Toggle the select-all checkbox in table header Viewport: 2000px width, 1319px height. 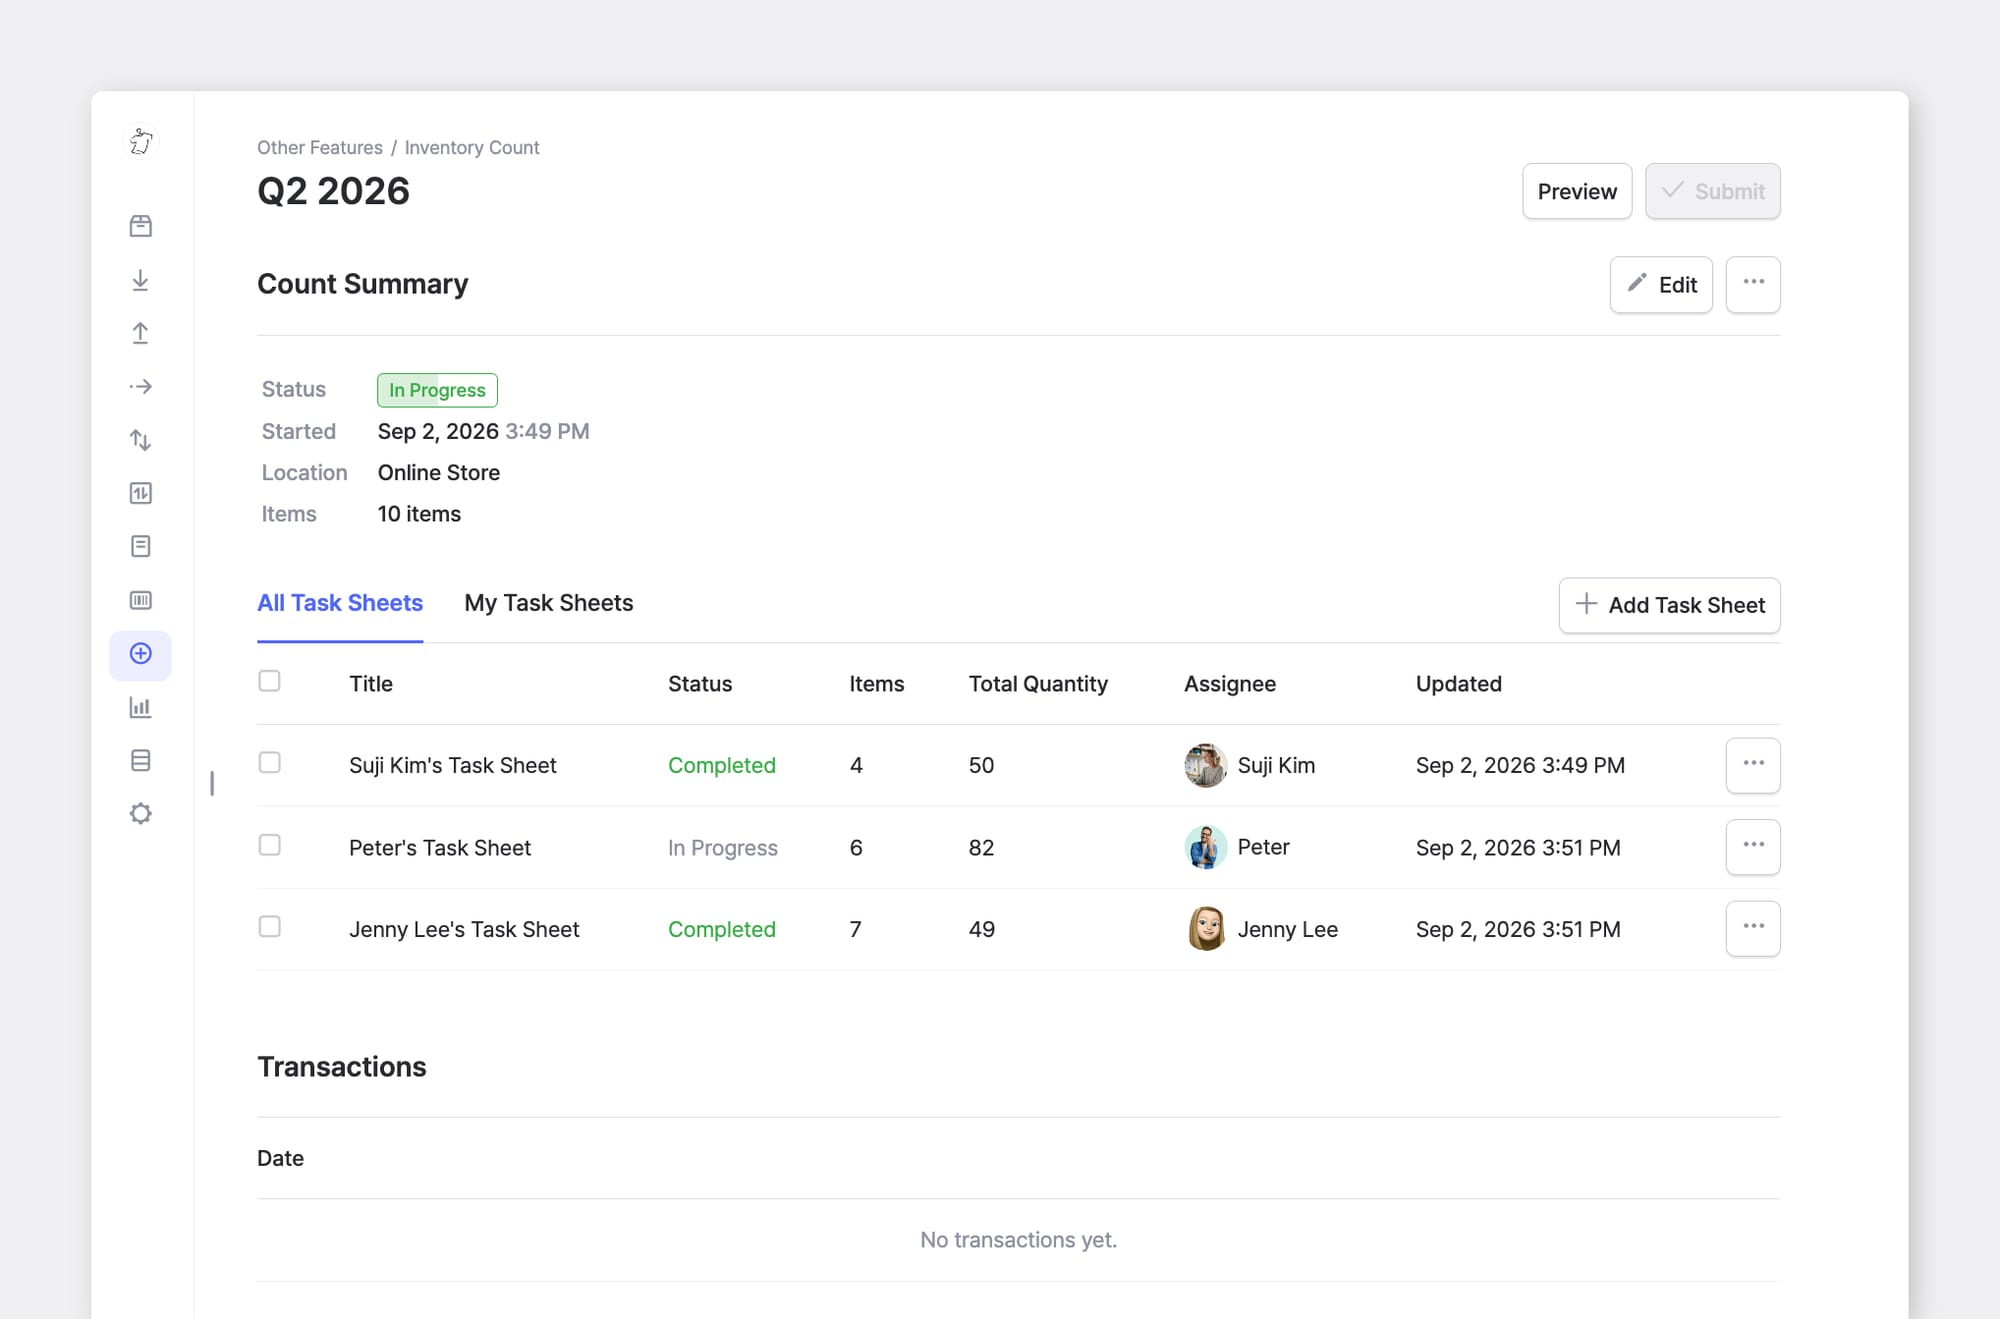(x=269, y=682)
